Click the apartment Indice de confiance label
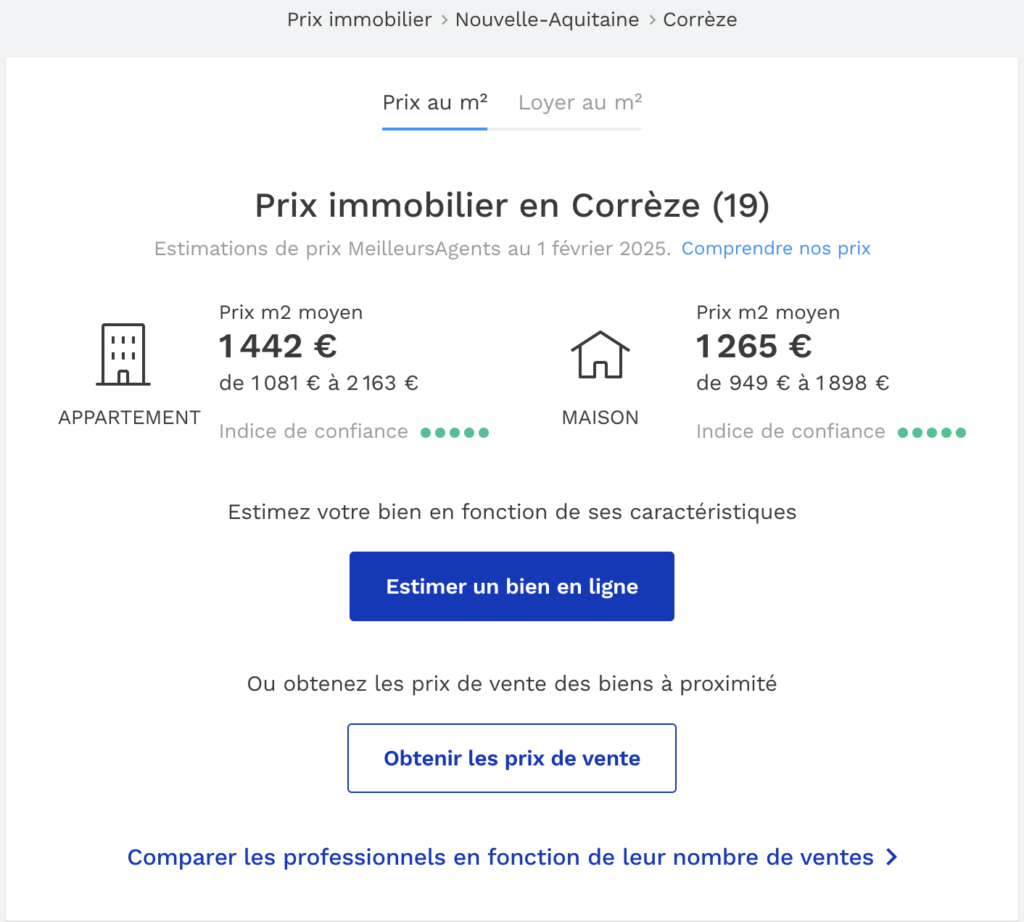The width and height of the screenshot is (1024, 922). [x=313, y=432]
